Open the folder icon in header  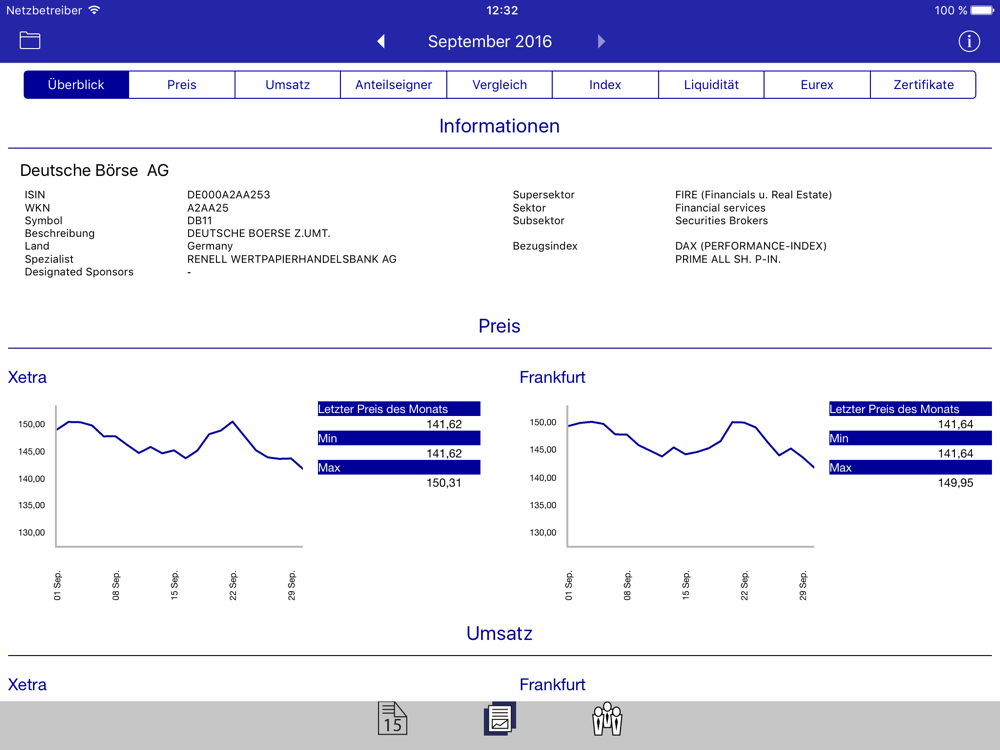30,41
